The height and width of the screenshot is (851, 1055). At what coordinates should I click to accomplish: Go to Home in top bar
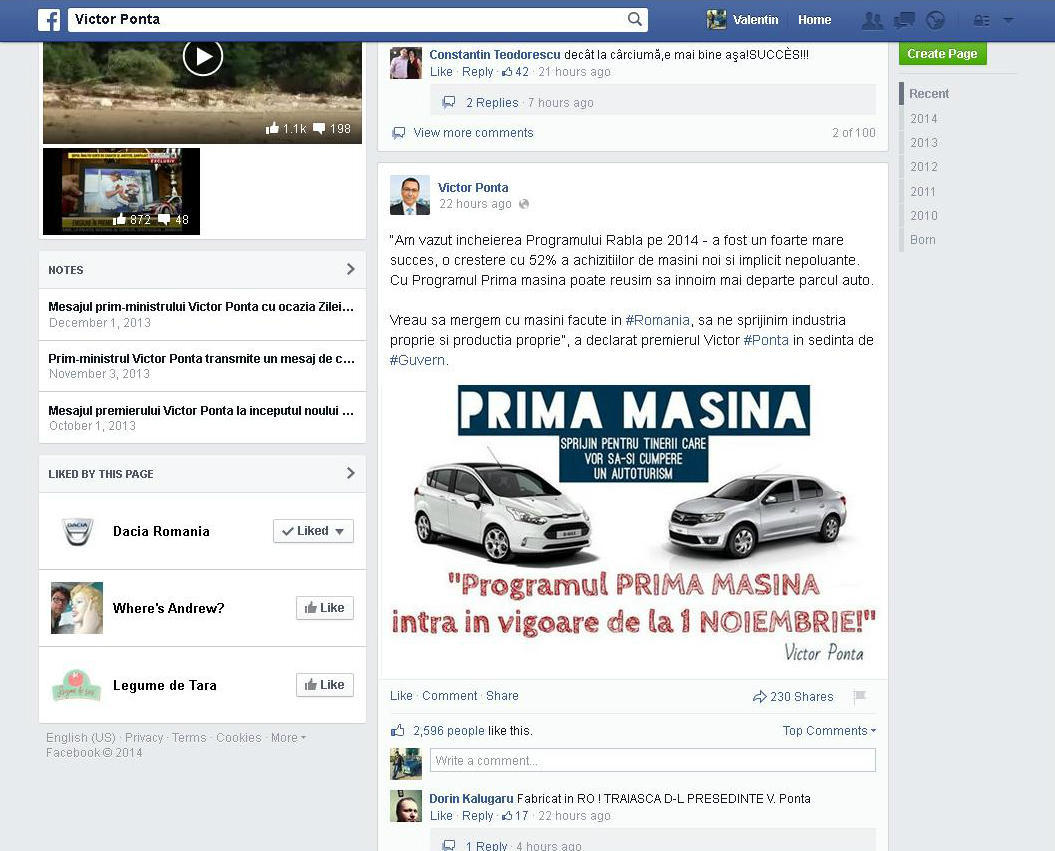tap(814, 20)
